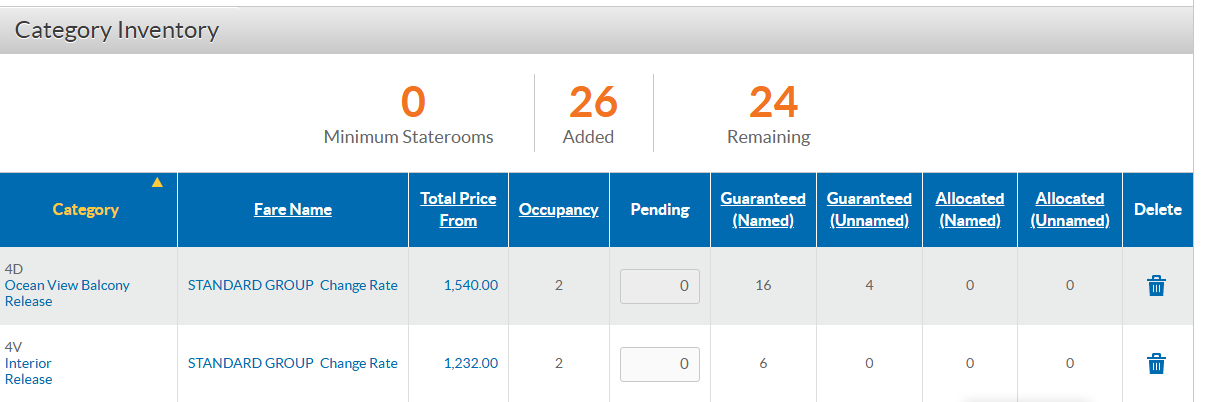Sort by Total Price From column
1210x402 pixels.
[x=458, y=210]
